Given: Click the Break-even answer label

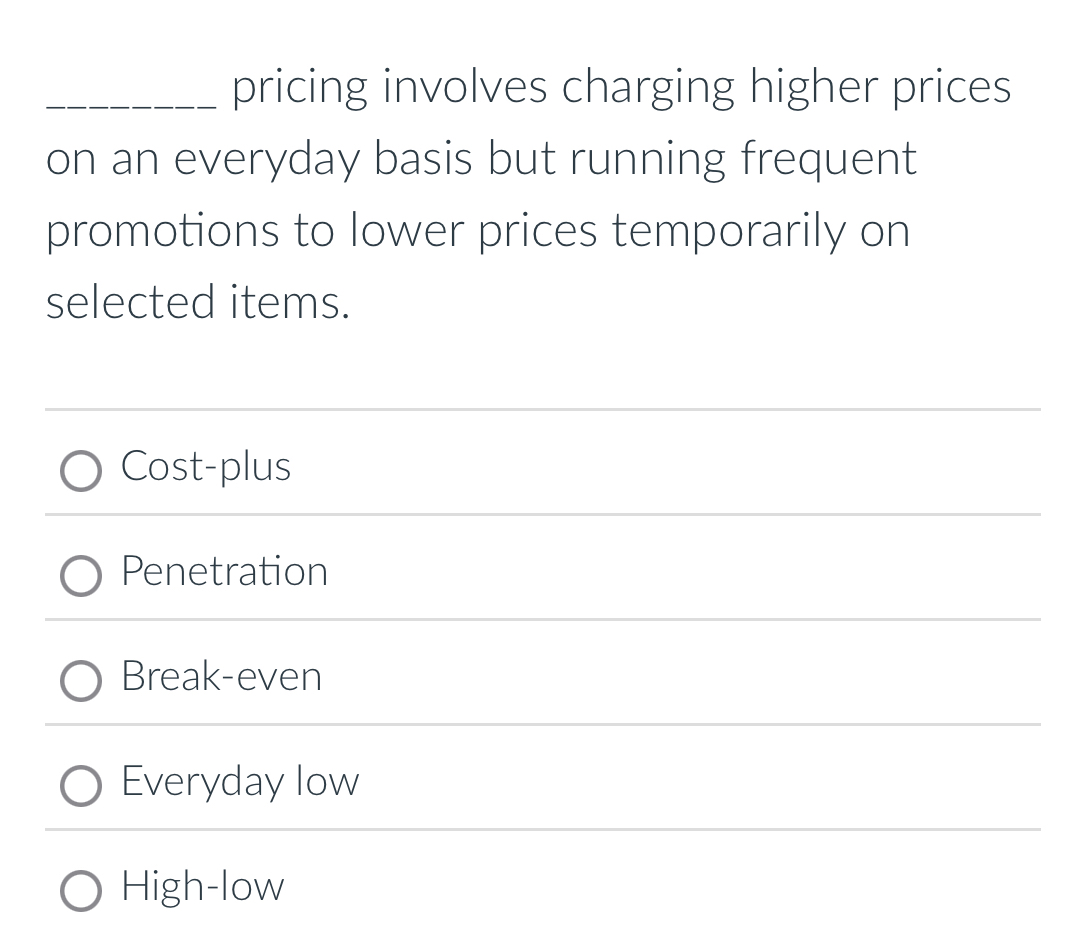Looking at the screenshot, I should coord(220,678).
